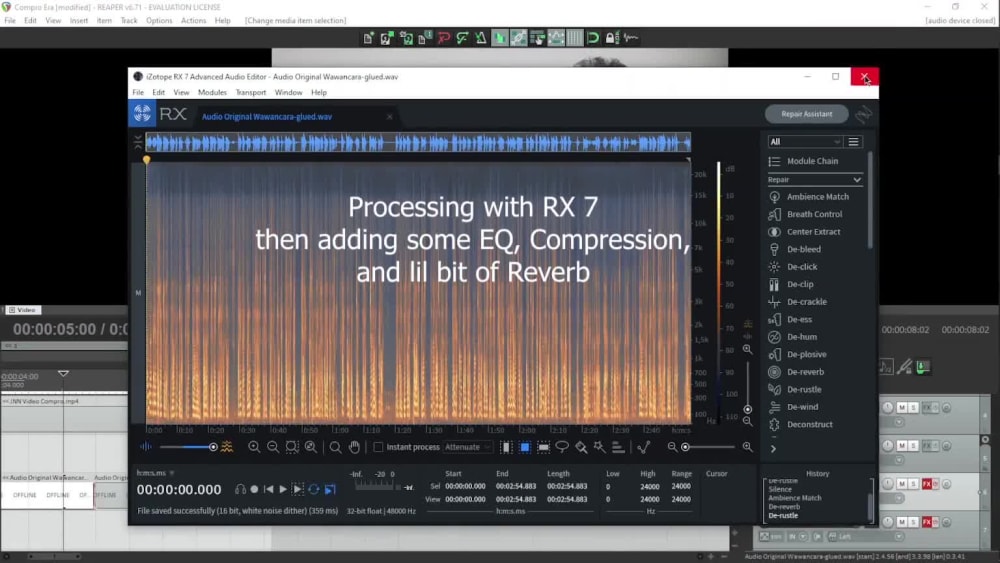Launch the Repair Assistant
Viewport: 1000px width, 563px height.
(807, 114)
